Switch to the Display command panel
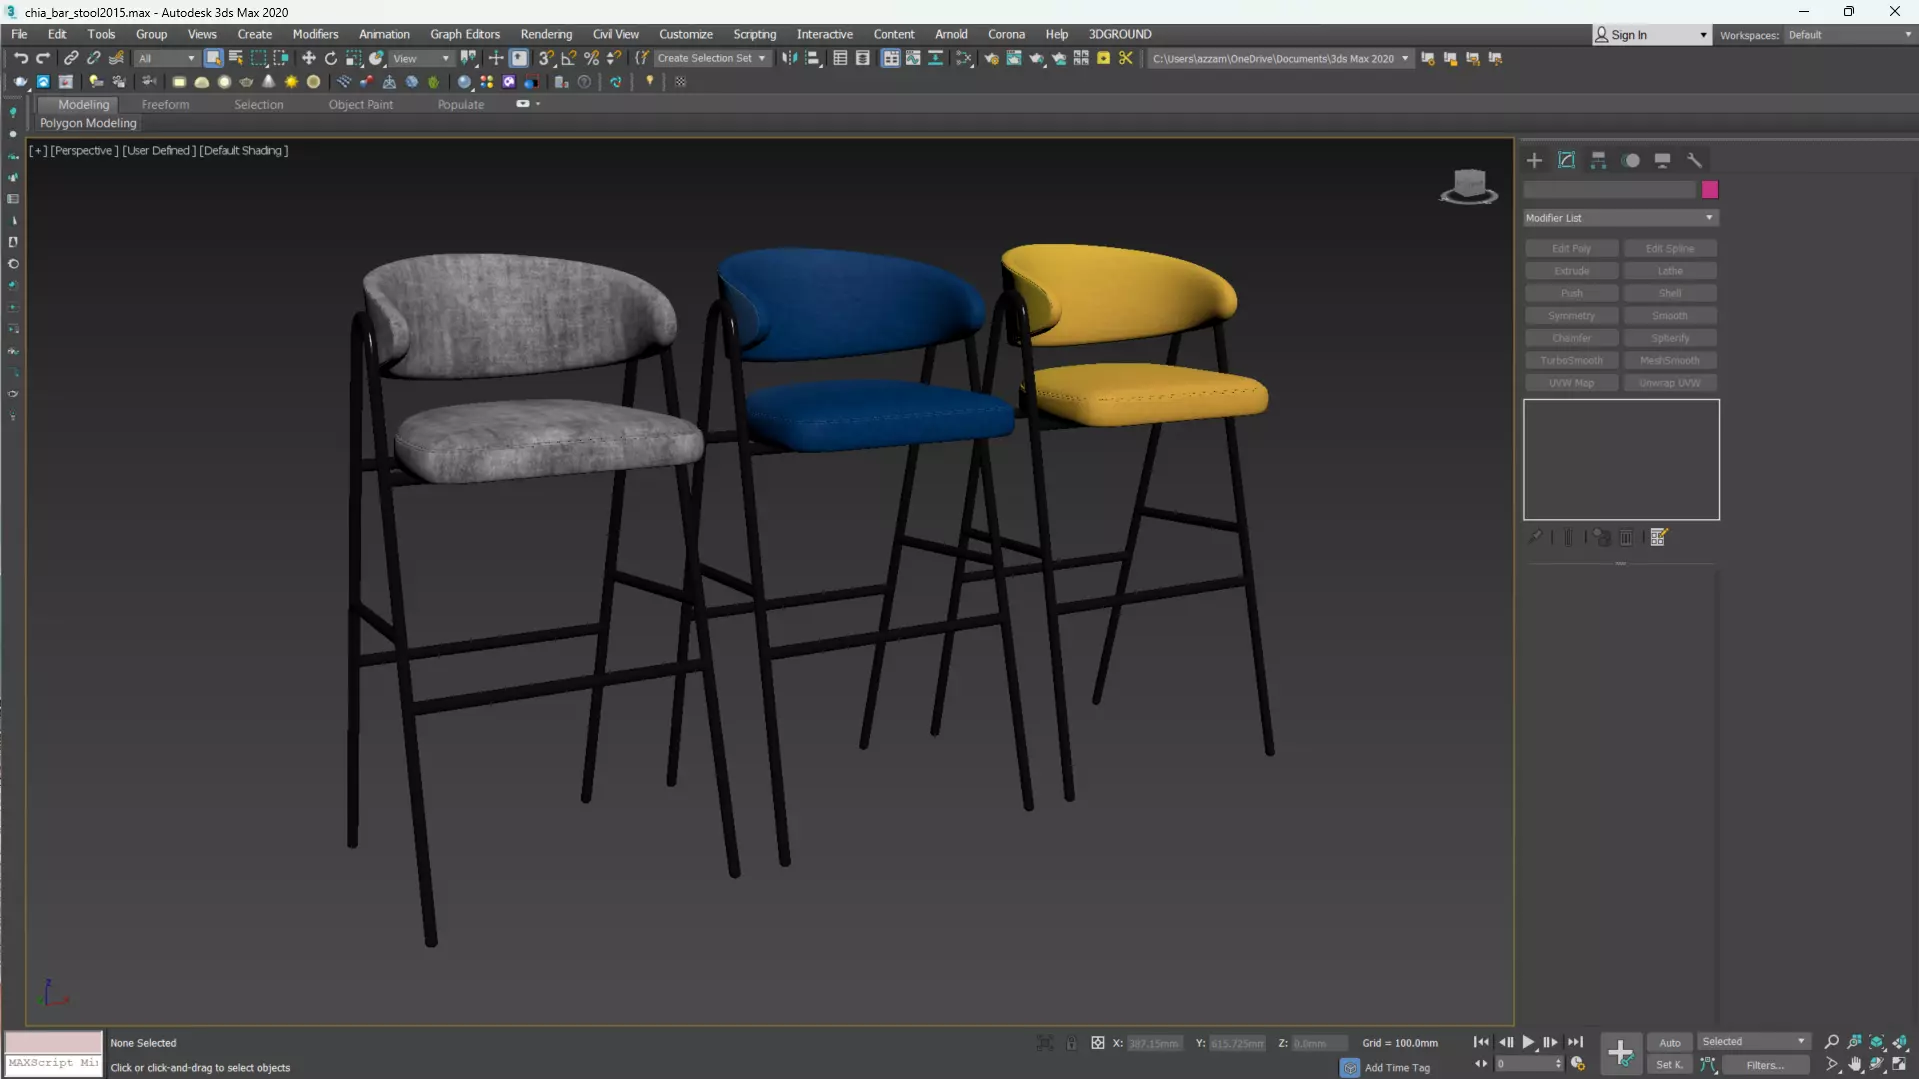The width and height of the screenshot is (1919, 1079). 1662,160
